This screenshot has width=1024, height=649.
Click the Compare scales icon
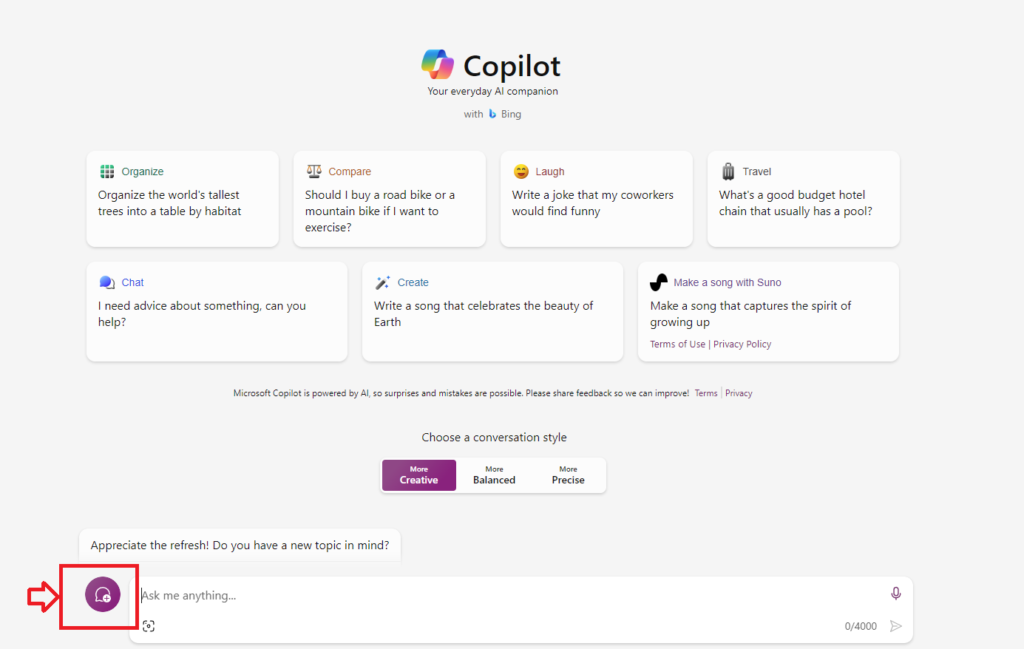pos(314,172)
